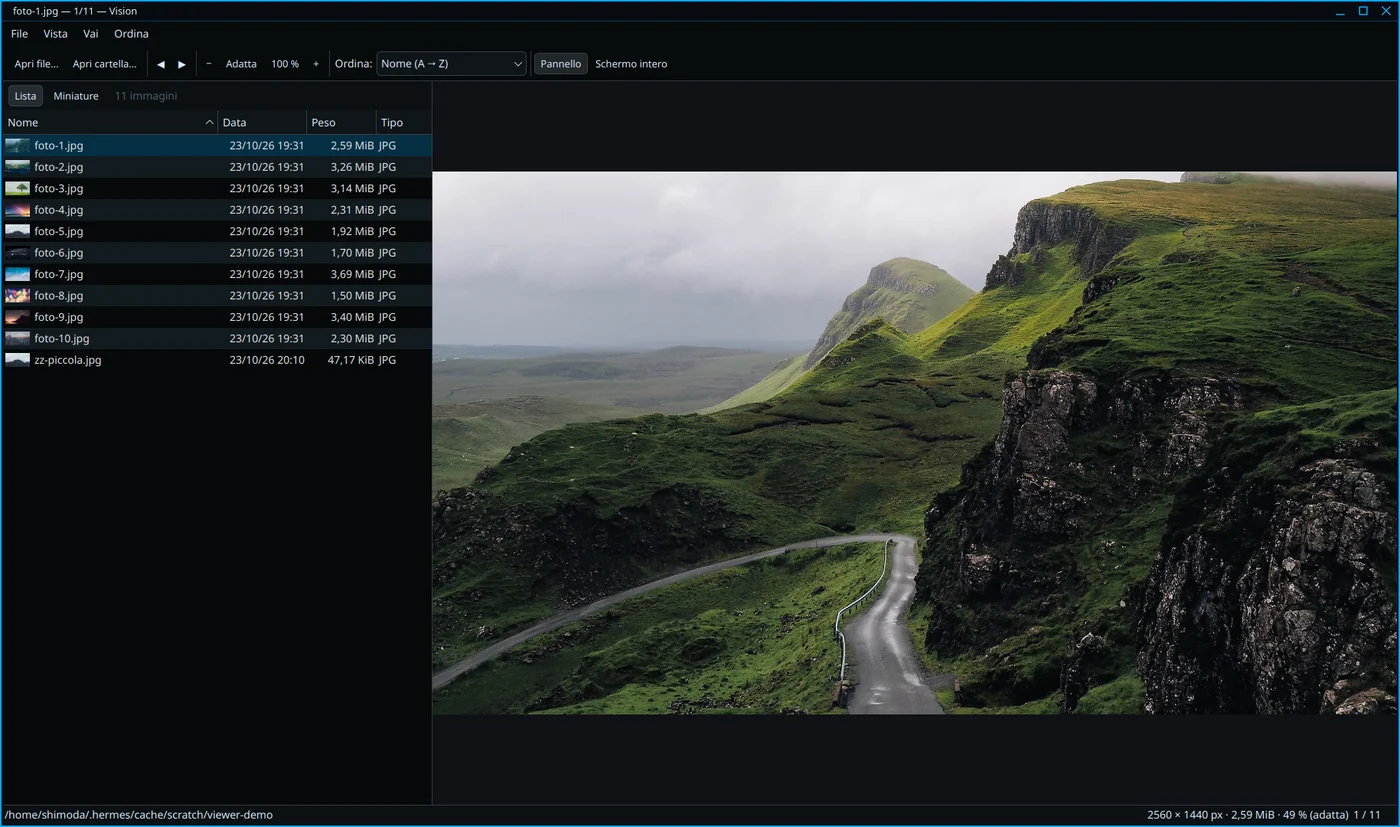
Task: Click the 3,69 MiB size cell
Action: (352, 274)
